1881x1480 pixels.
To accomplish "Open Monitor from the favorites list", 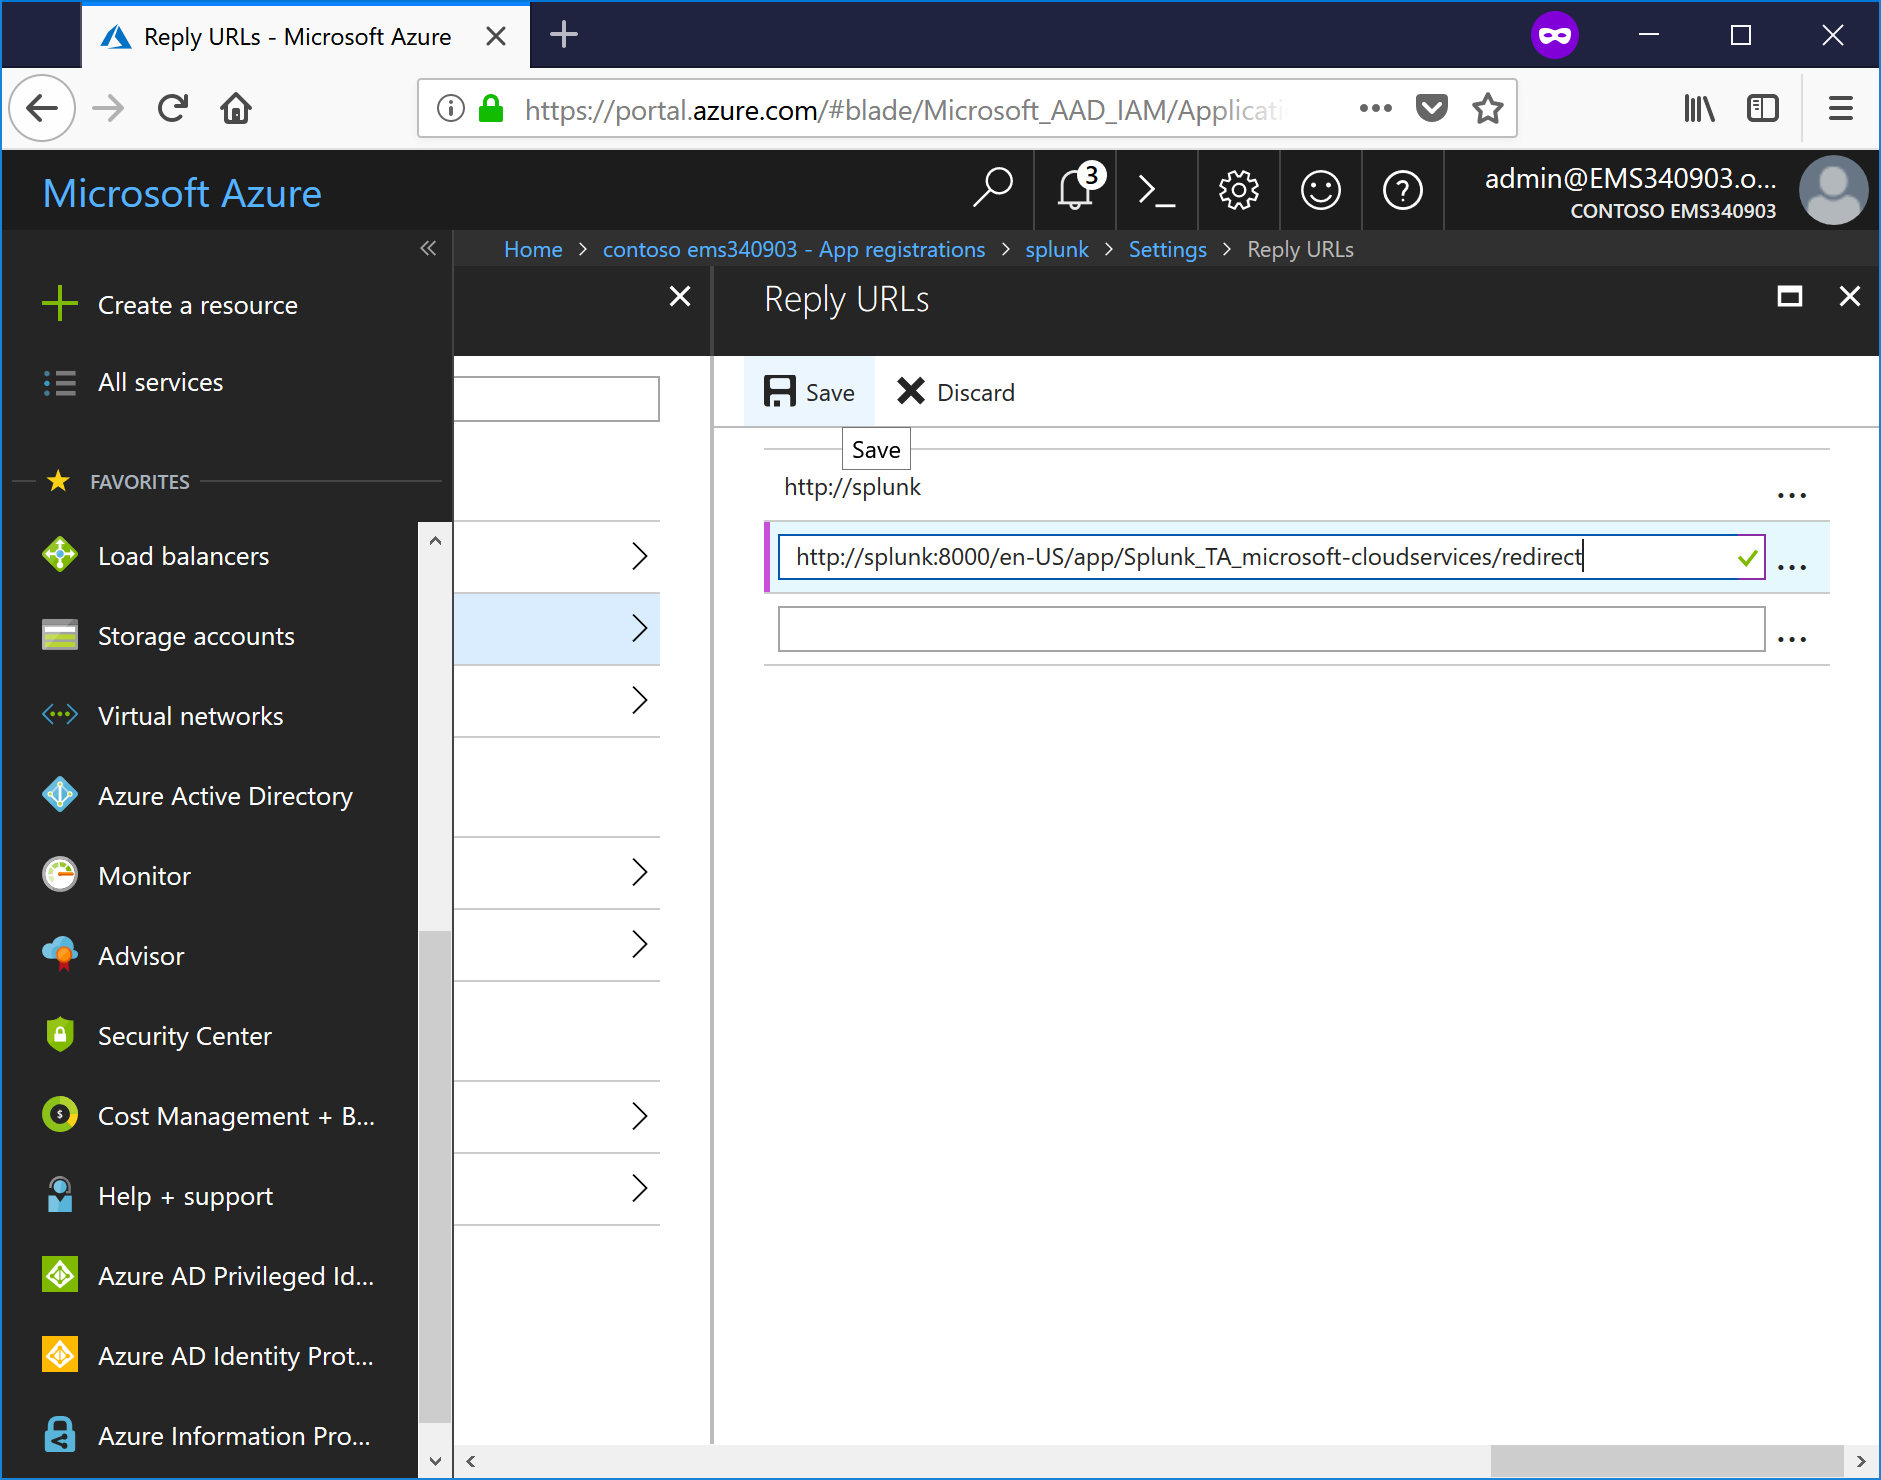I will click(144, 875).
